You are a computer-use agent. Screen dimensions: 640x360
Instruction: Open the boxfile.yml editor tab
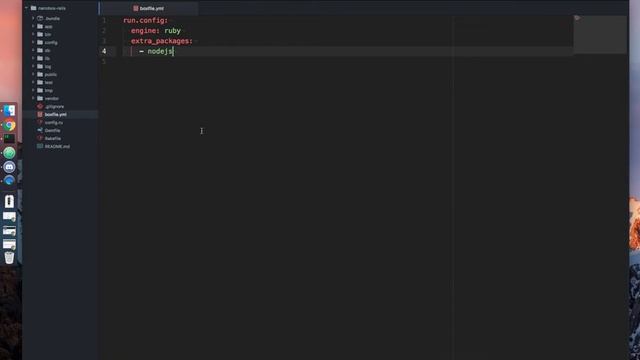point(149,8)
